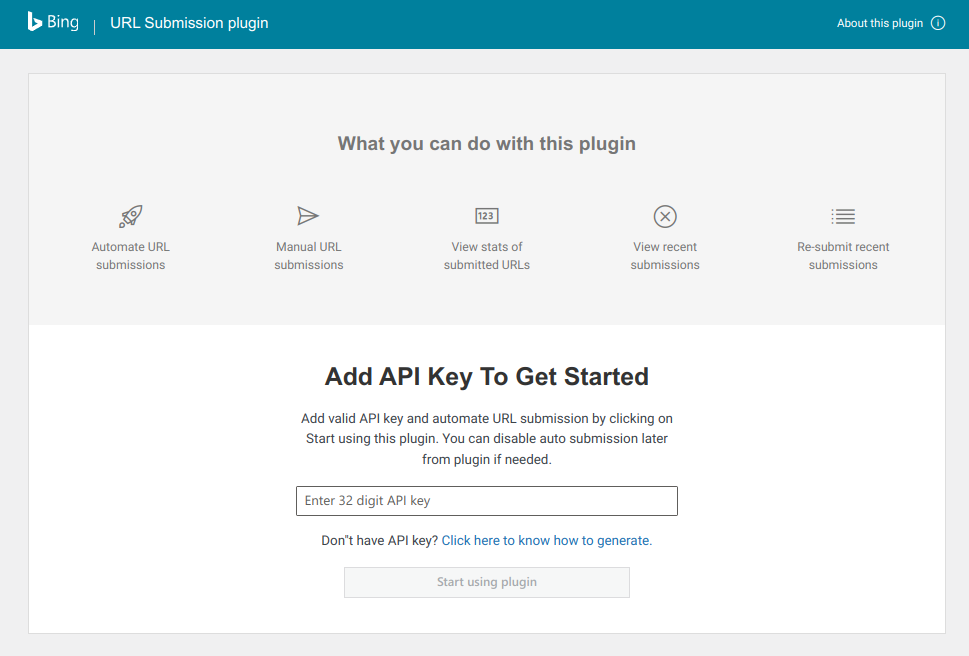969x656 pixels.
Task: Select the Re-submit recent submissions label
Action: [x=843, y=256]
